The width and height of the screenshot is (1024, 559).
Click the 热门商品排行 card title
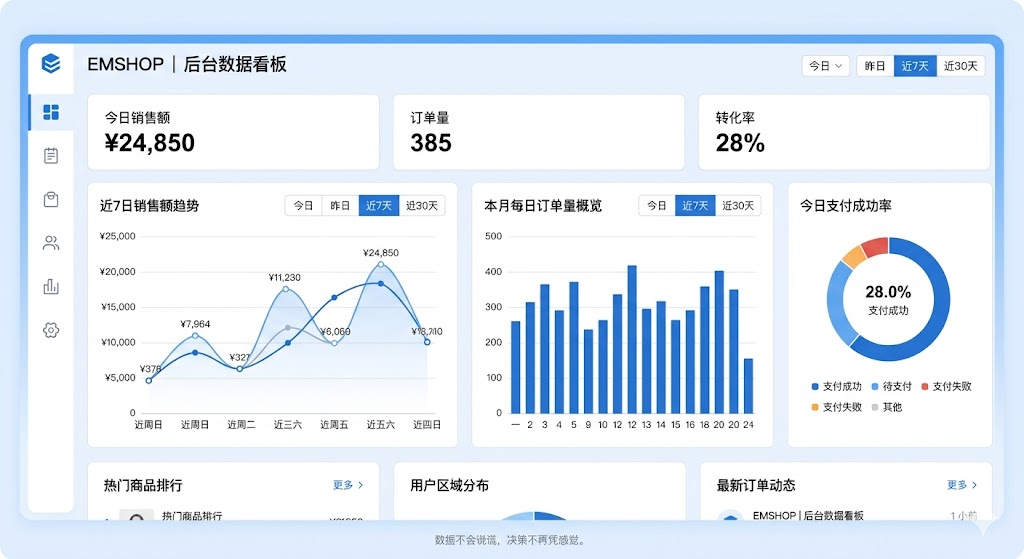[x=143, y=485]
